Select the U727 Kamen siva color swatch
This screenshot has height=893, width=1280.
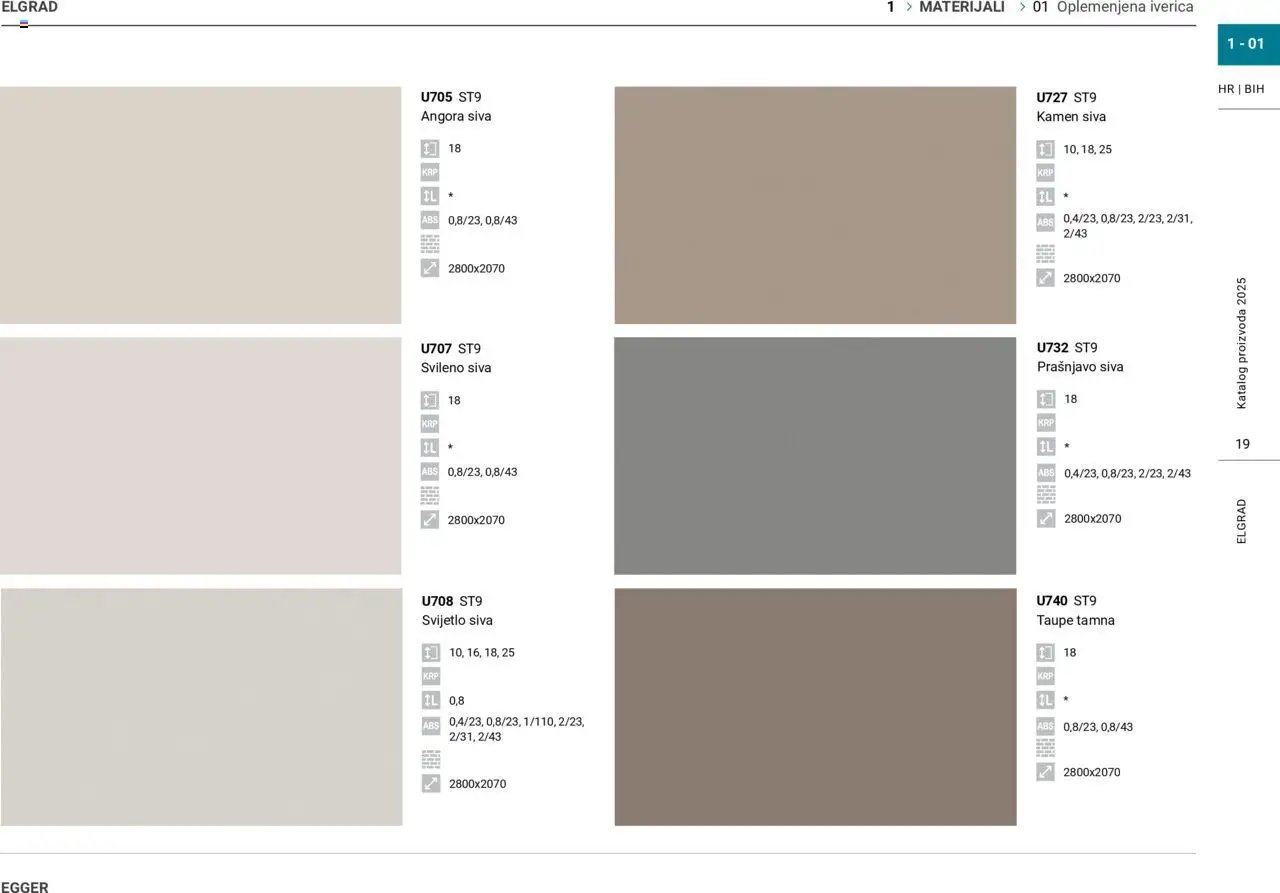tap(815, 204)
